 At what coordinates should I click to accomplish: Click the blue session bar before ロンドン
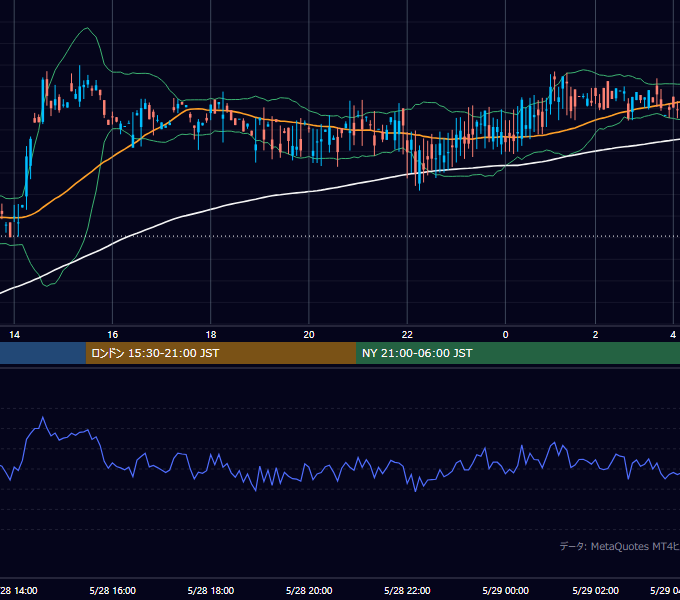click(43, 353)
